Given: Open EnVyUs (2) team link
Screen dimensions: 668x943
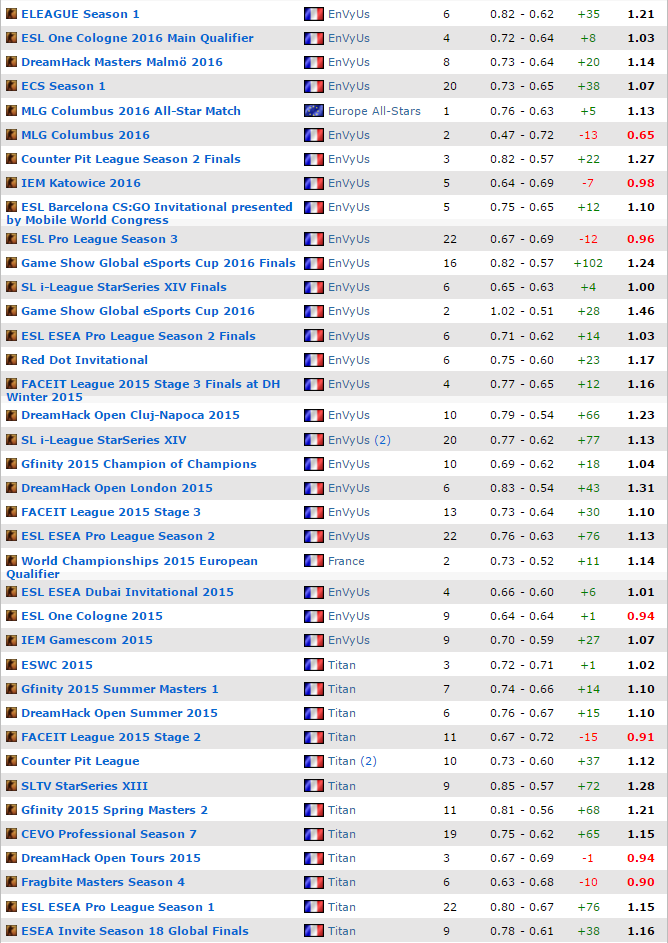Looking at the screenshot, I should coord(359,440).
